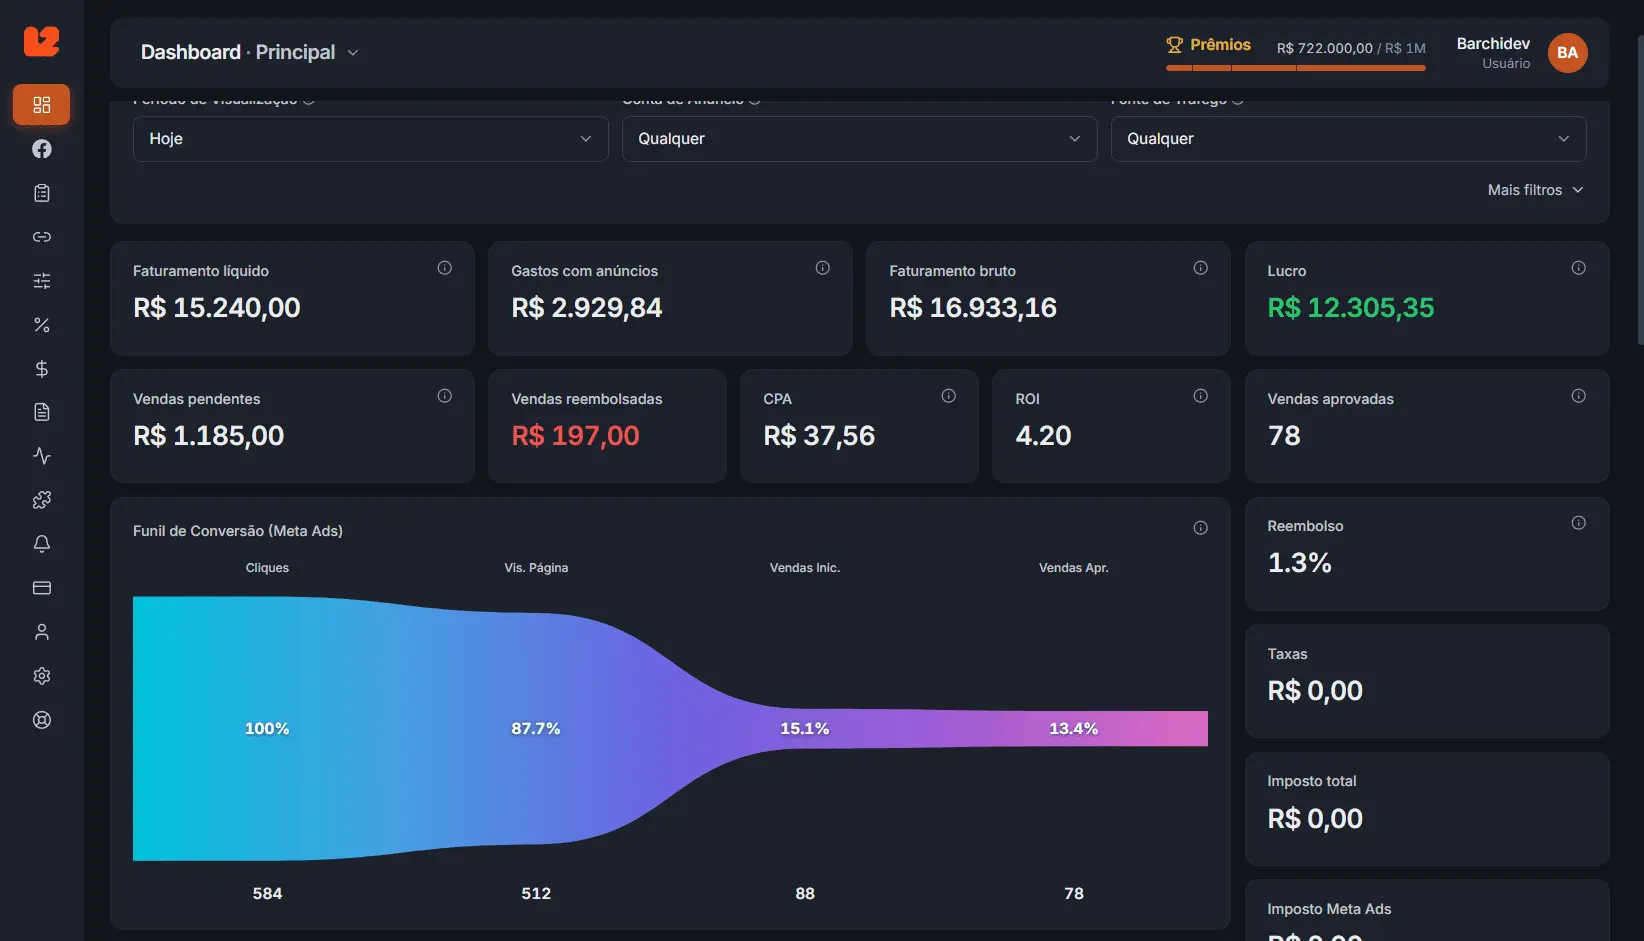This screenshot has width=1644, height=941.
Task: Open the lifebuoy support icon in sidebar
Action: click(x=41, y=720)
